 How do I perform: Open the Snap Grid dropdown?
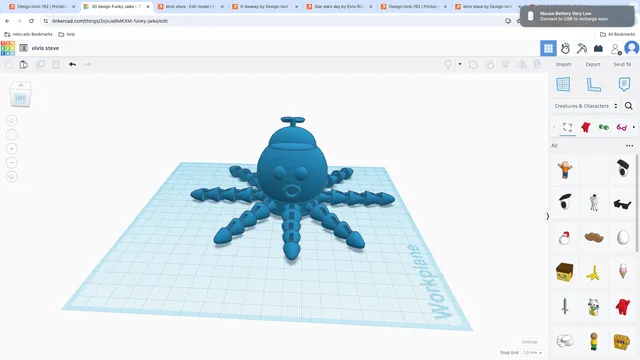[x=533, y=353]
